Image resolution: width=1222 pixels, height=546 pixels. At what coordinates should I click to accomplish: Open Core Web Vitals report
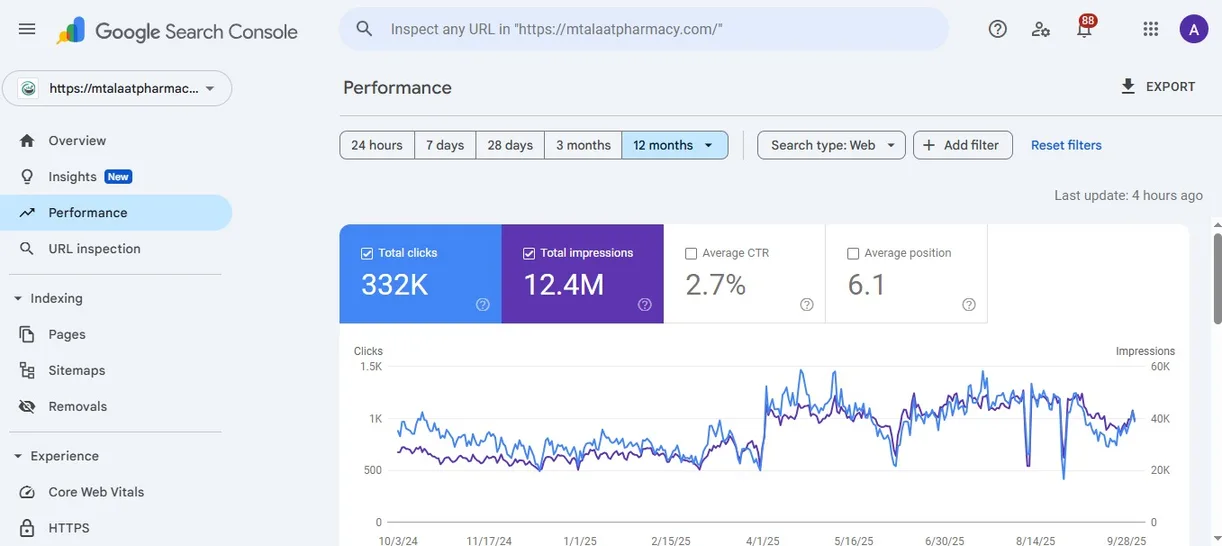coord(116,493)
